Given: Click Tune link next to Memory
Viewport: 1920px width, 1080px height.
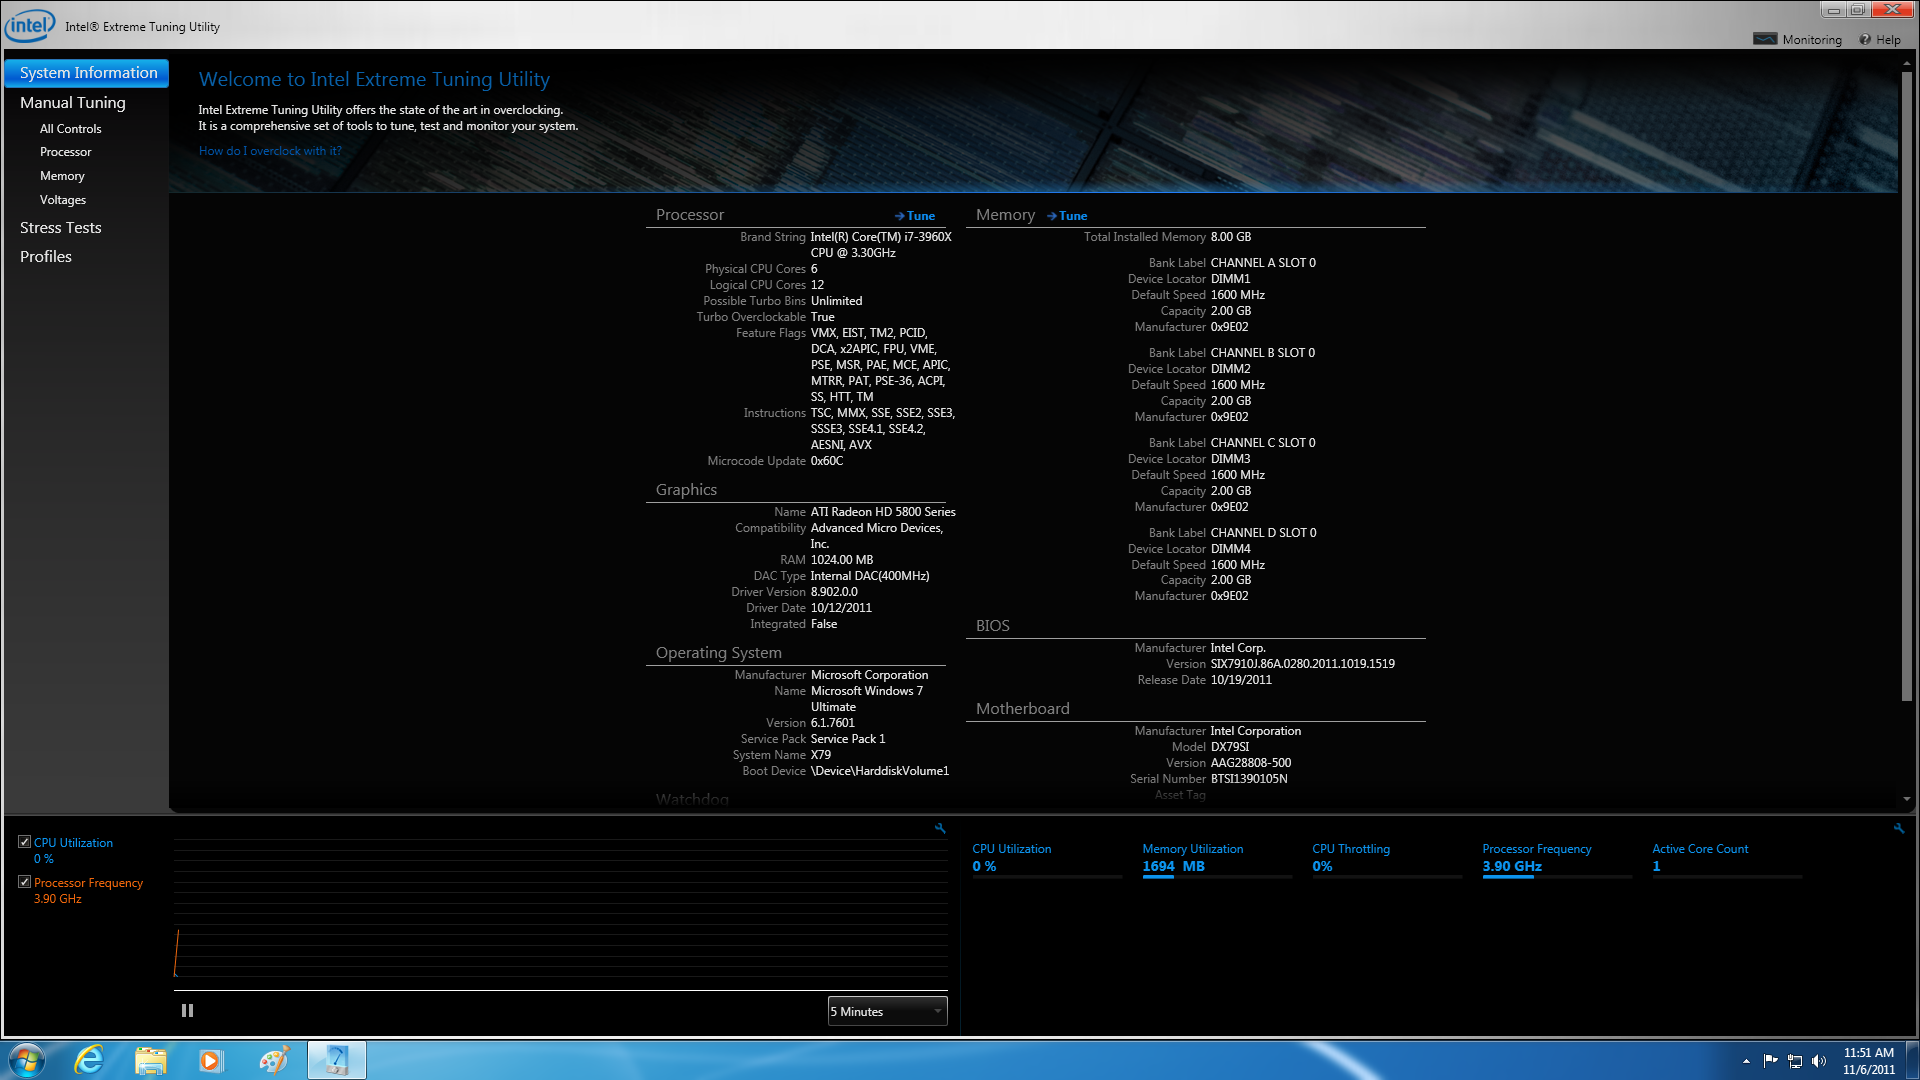Looking at the screenshot, I should (1067, 216).
